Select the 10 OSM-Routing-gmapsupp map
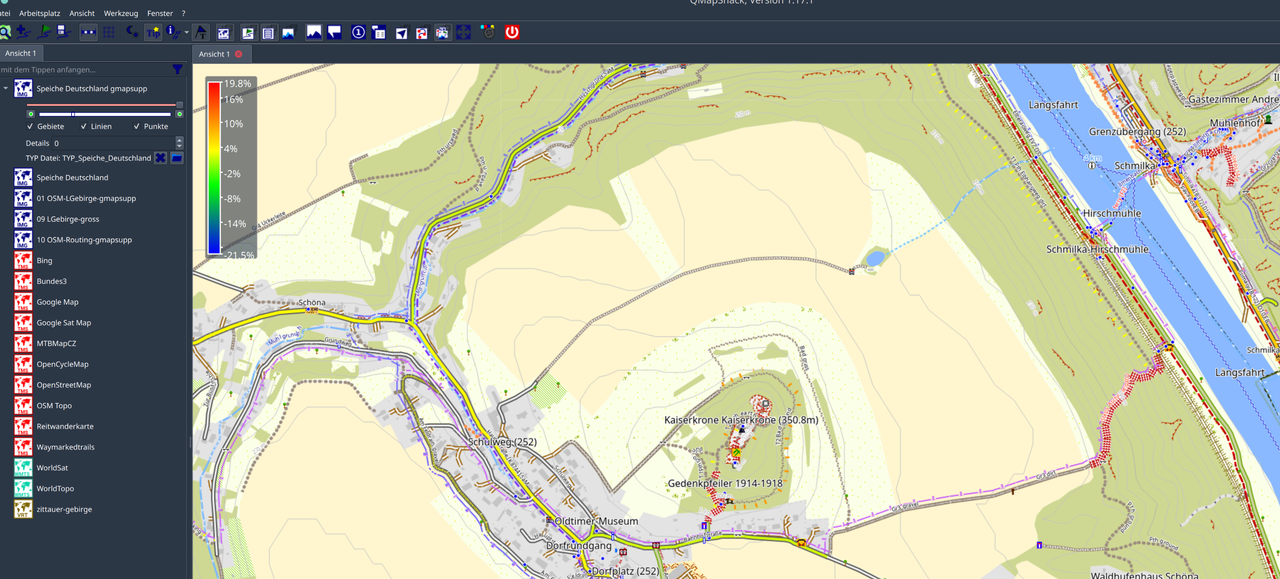 coord(84,240)
